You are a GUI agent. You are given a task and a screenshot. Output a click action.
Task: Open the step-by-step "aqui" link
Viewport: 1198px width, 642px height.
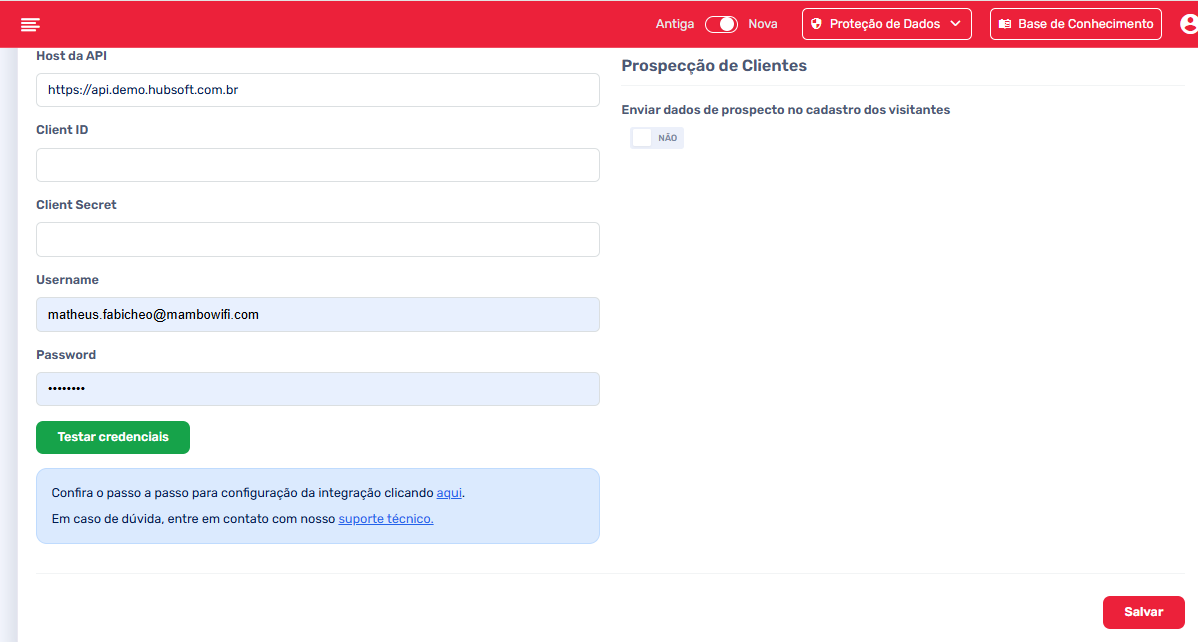point(449,493)
